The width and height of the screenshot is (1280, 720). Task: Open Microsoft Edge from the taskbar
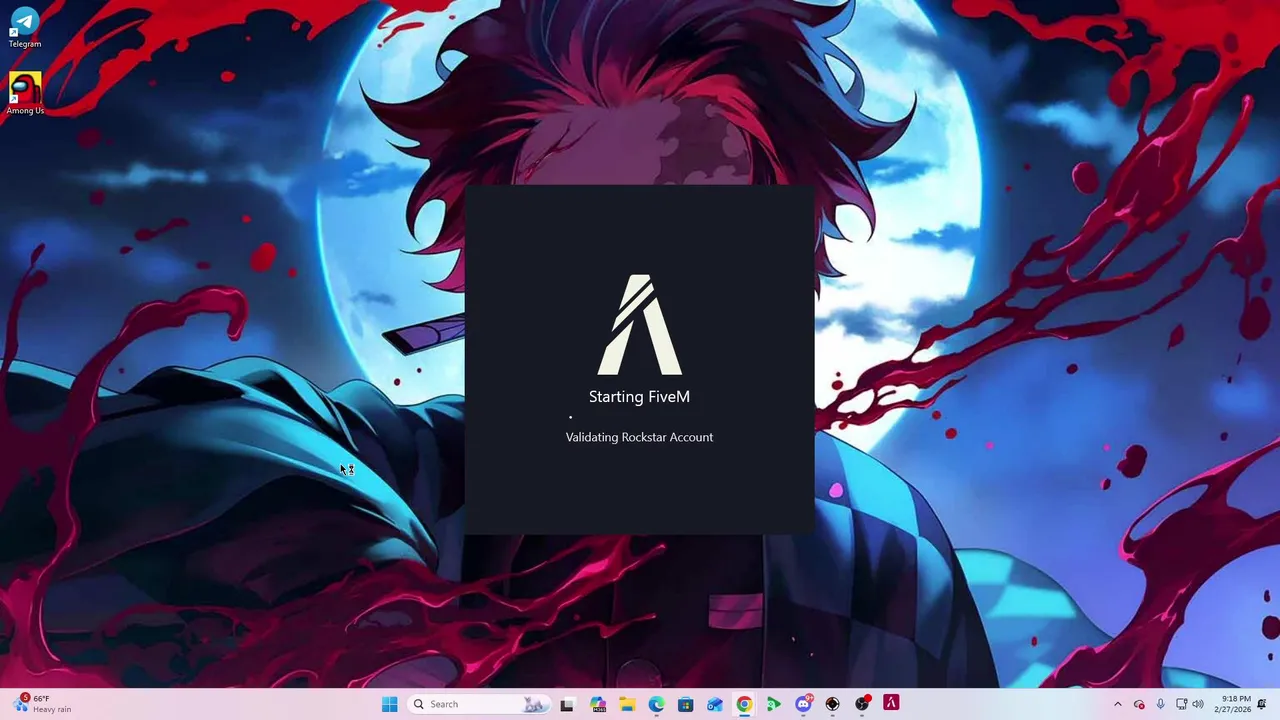[656, 704]
